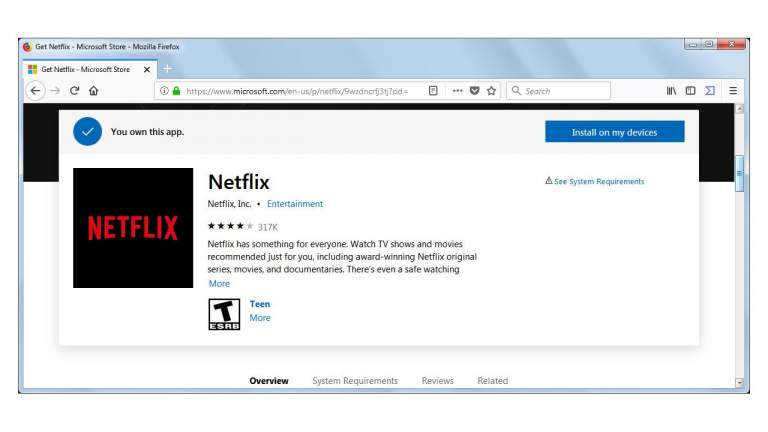
Task: Open the Firefox library icon
Action: coord(671,91)
